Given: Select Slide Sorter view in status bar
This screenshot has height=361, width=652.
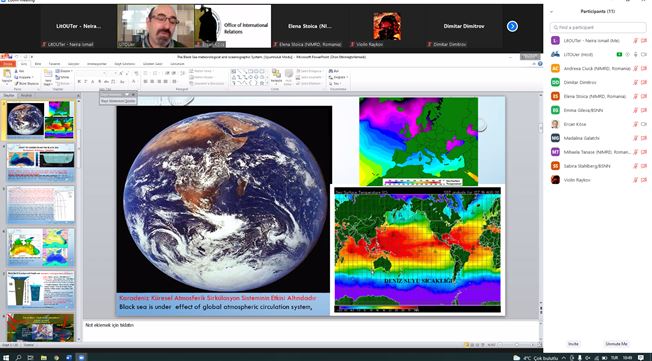Looking at the screenshot, I should point(472,345).
